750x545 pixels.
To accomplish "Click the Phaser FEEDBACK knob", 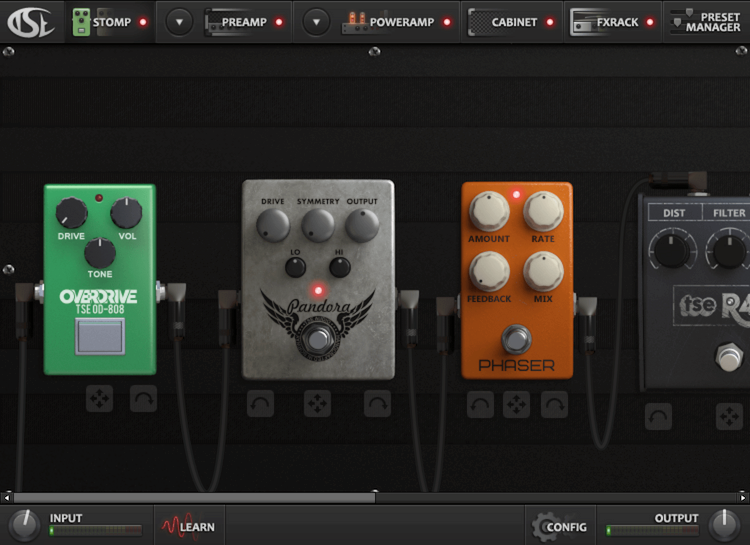I will coord(489,272).
